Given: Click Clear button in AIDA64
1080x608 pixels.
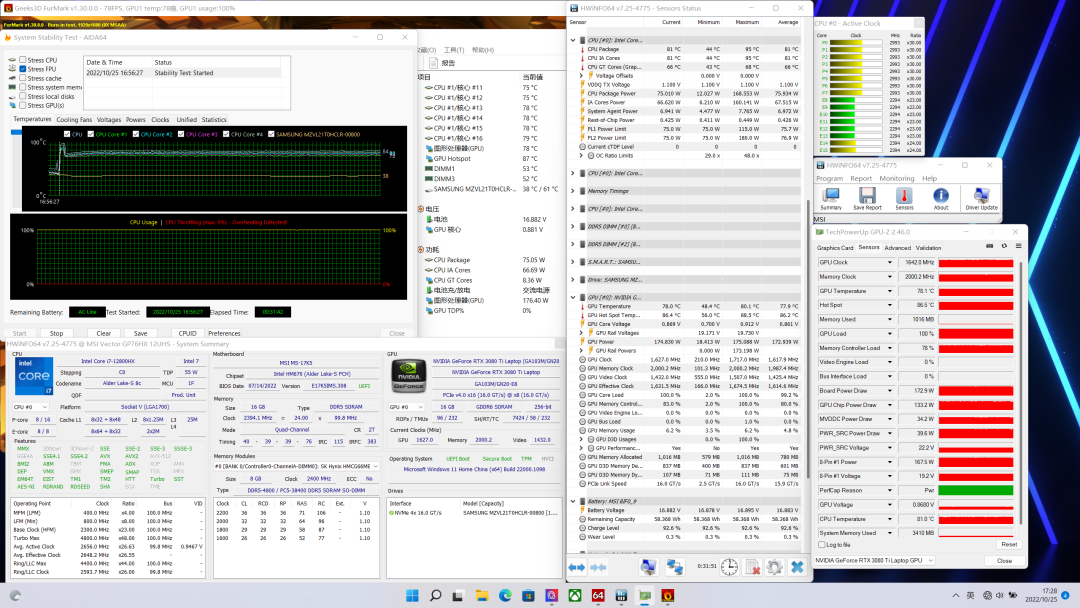Looking at the screenshot, I should 103,333.
